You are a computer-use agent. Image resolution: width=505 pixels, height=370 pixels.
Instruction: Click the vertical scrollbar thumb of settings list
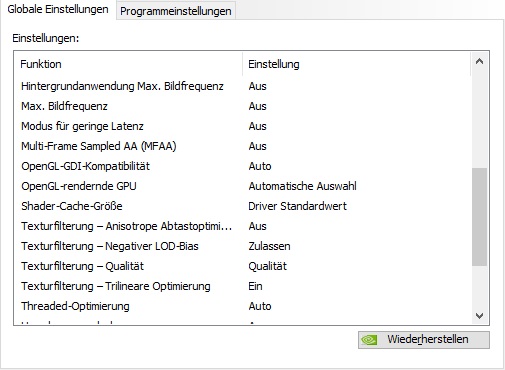479,217
